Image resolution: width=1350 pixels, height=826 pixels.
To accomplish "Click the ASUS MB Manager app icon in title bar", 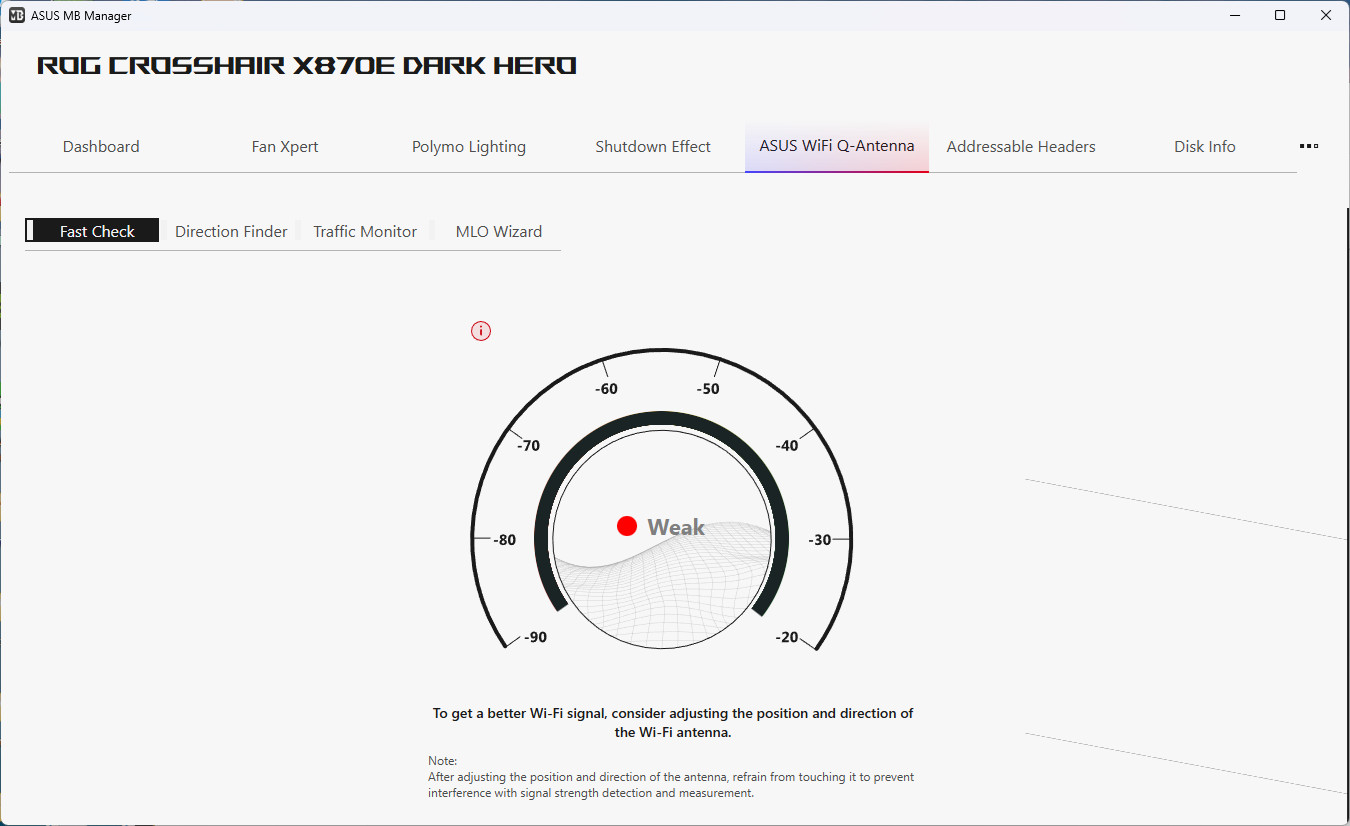I will point(17,15).
